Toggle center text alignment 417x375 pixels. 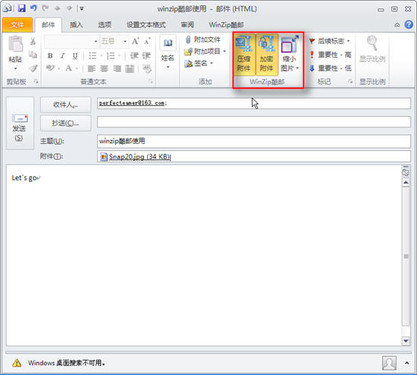coord(104,69)
